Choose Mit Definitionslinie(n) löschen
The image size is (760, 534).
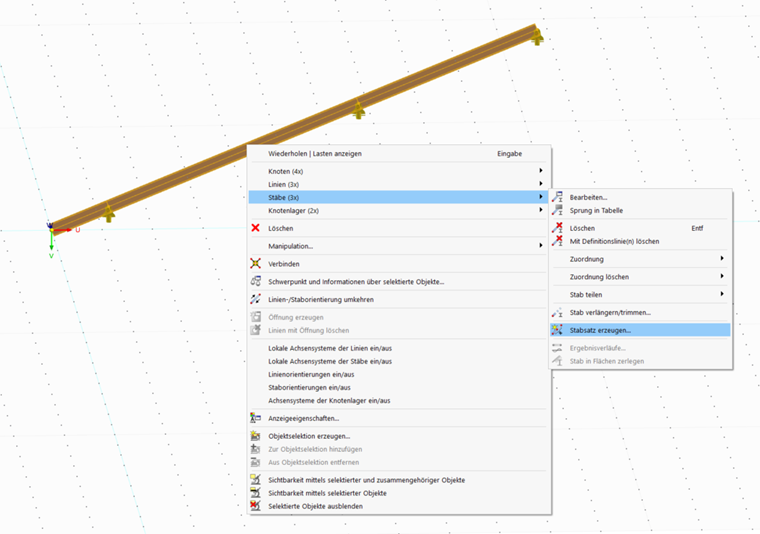tap(640, 241)
